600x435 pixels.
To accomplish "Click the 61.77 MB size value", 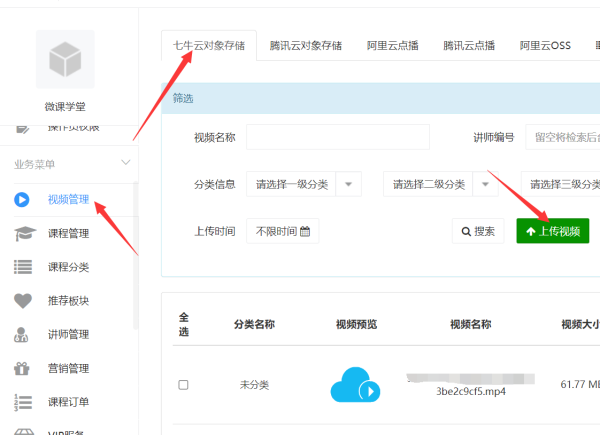I will pos(580,384).
